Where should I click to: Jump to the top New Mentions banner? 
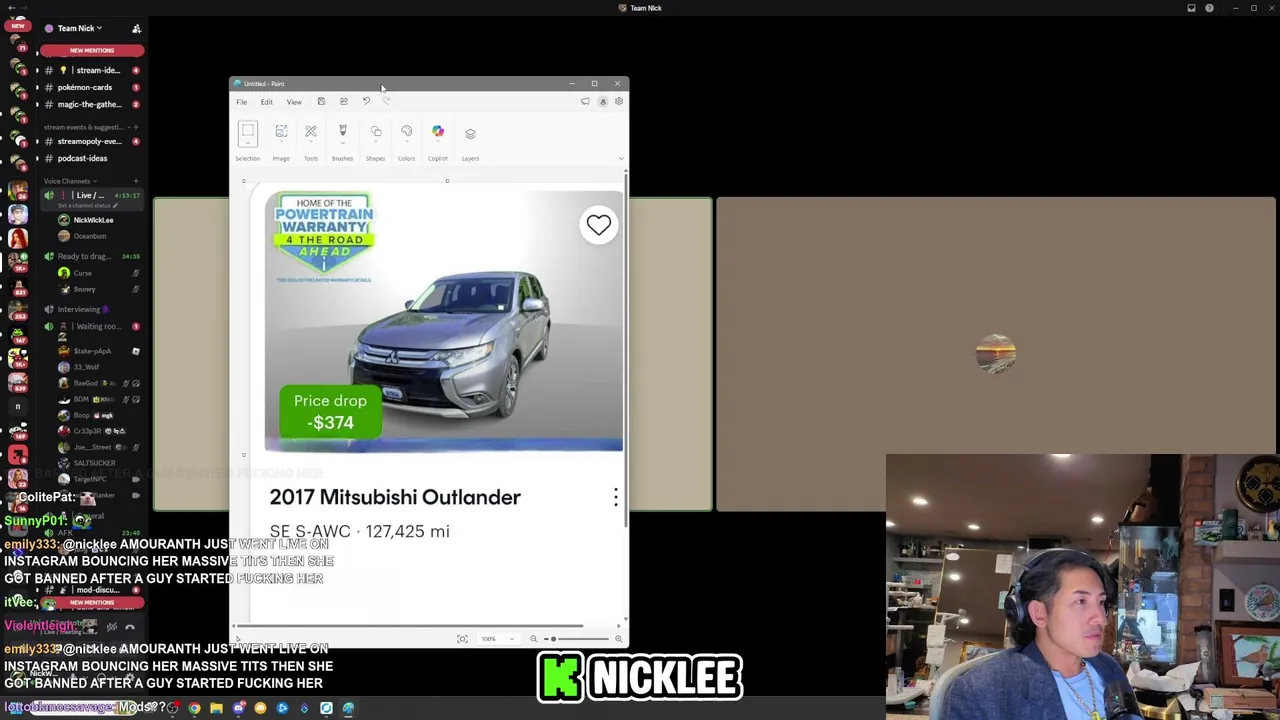tap(92, 50)
